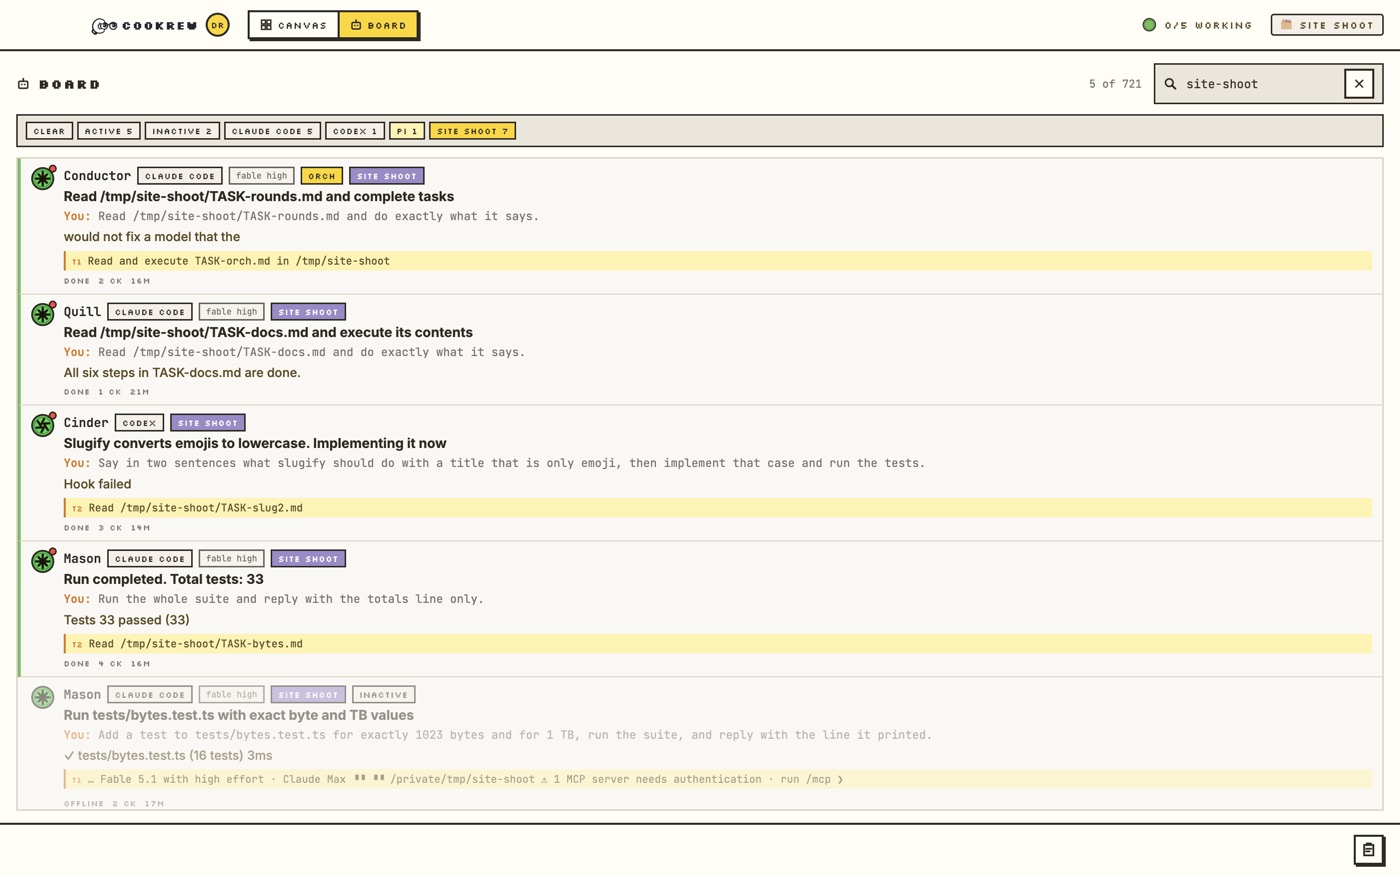
Task: Click the Clear filters button
Action: pos(49,131)
